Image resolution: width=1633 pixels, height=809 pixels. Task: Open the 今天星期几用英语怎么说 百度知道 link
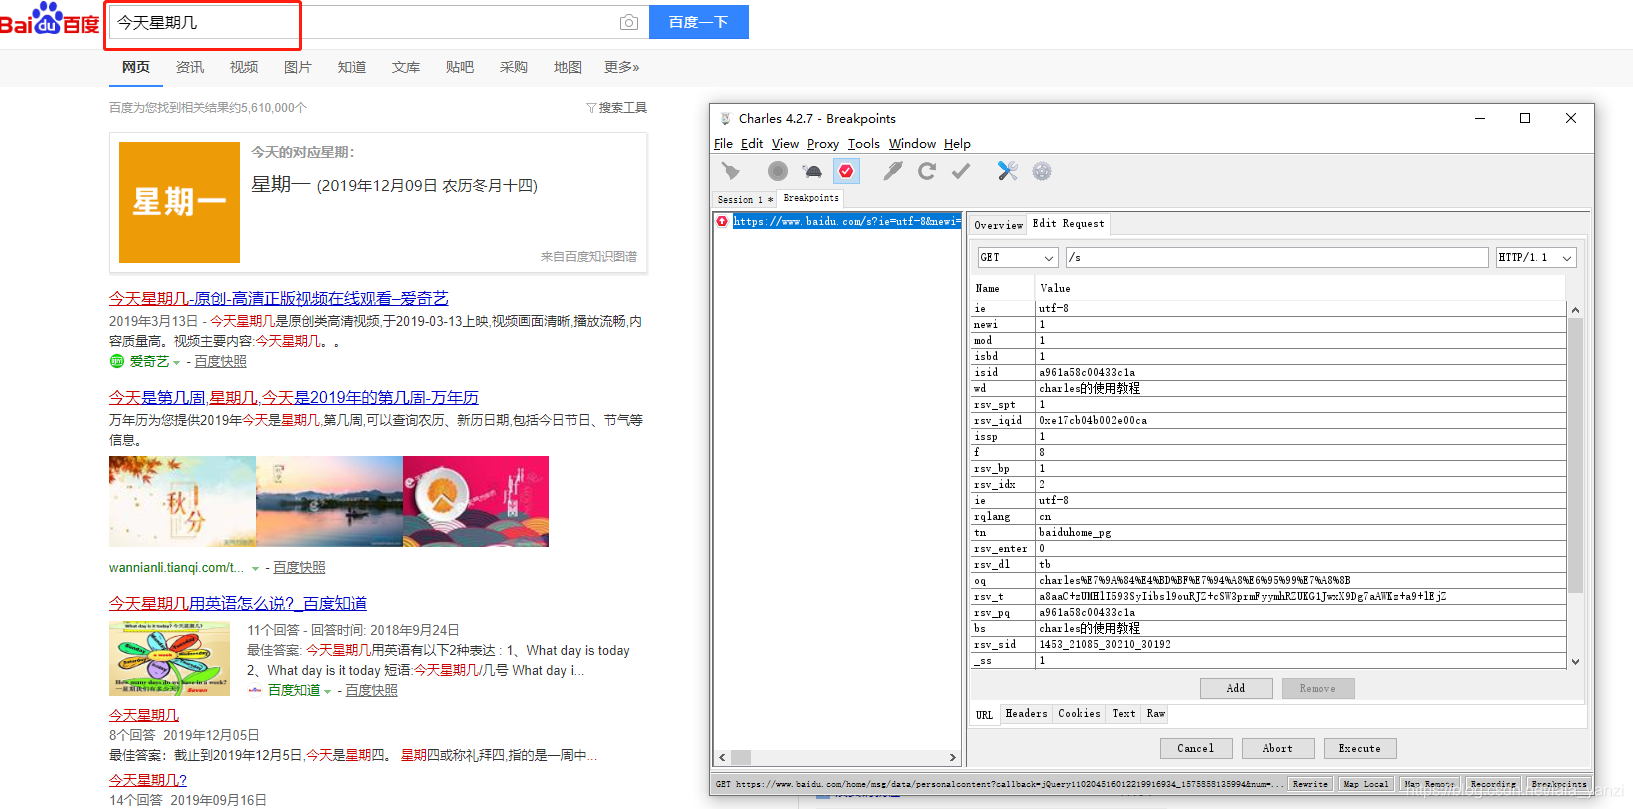238,603
